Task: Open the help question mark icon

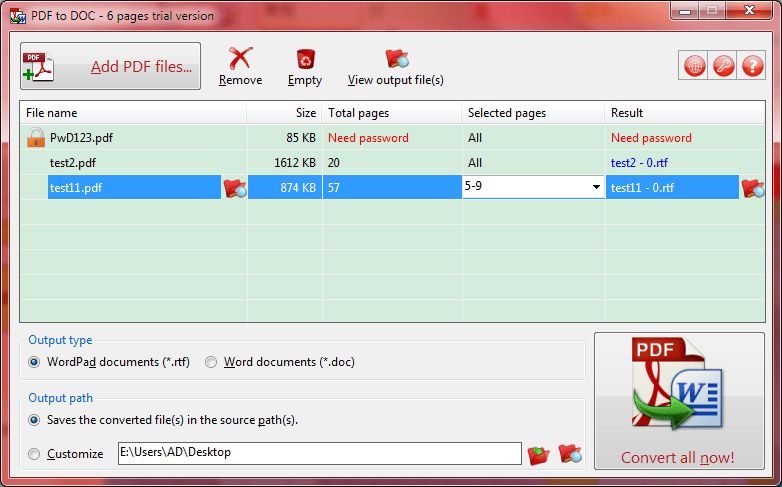Action: (x=752, y=66)
